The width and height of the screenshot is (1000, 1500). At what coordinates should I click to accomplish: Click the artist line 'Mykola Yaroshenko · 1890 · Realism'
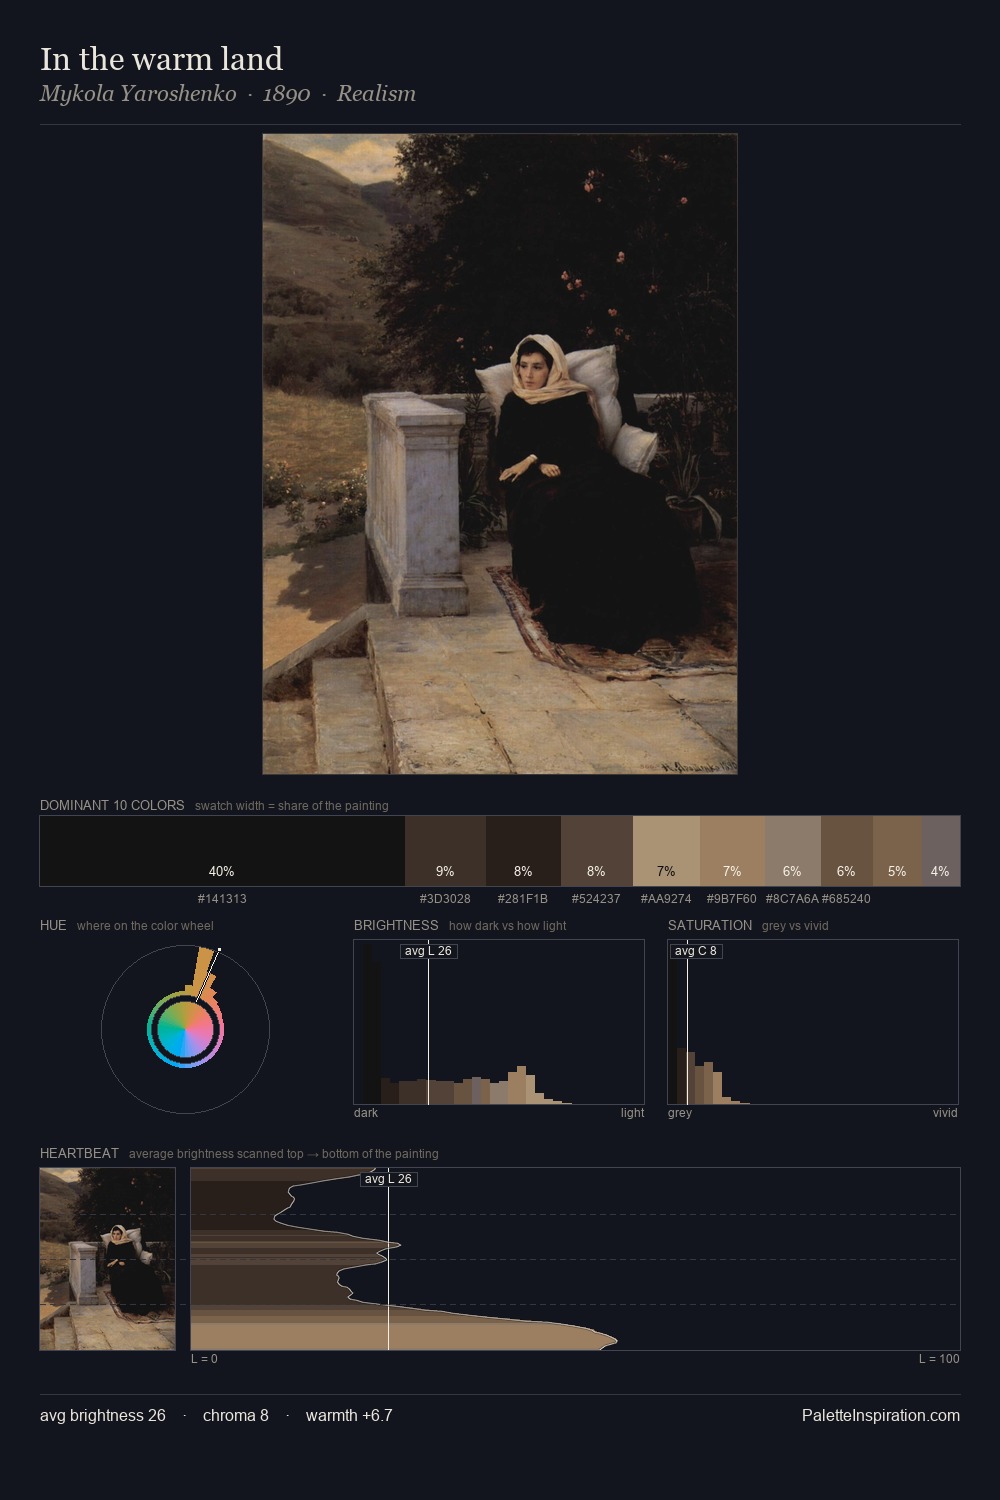[x=228, y=94]
